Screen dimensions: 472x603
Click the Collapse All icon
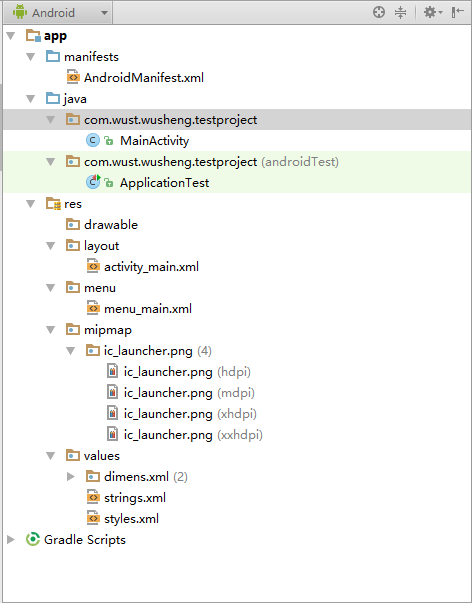tap(400, 12)
